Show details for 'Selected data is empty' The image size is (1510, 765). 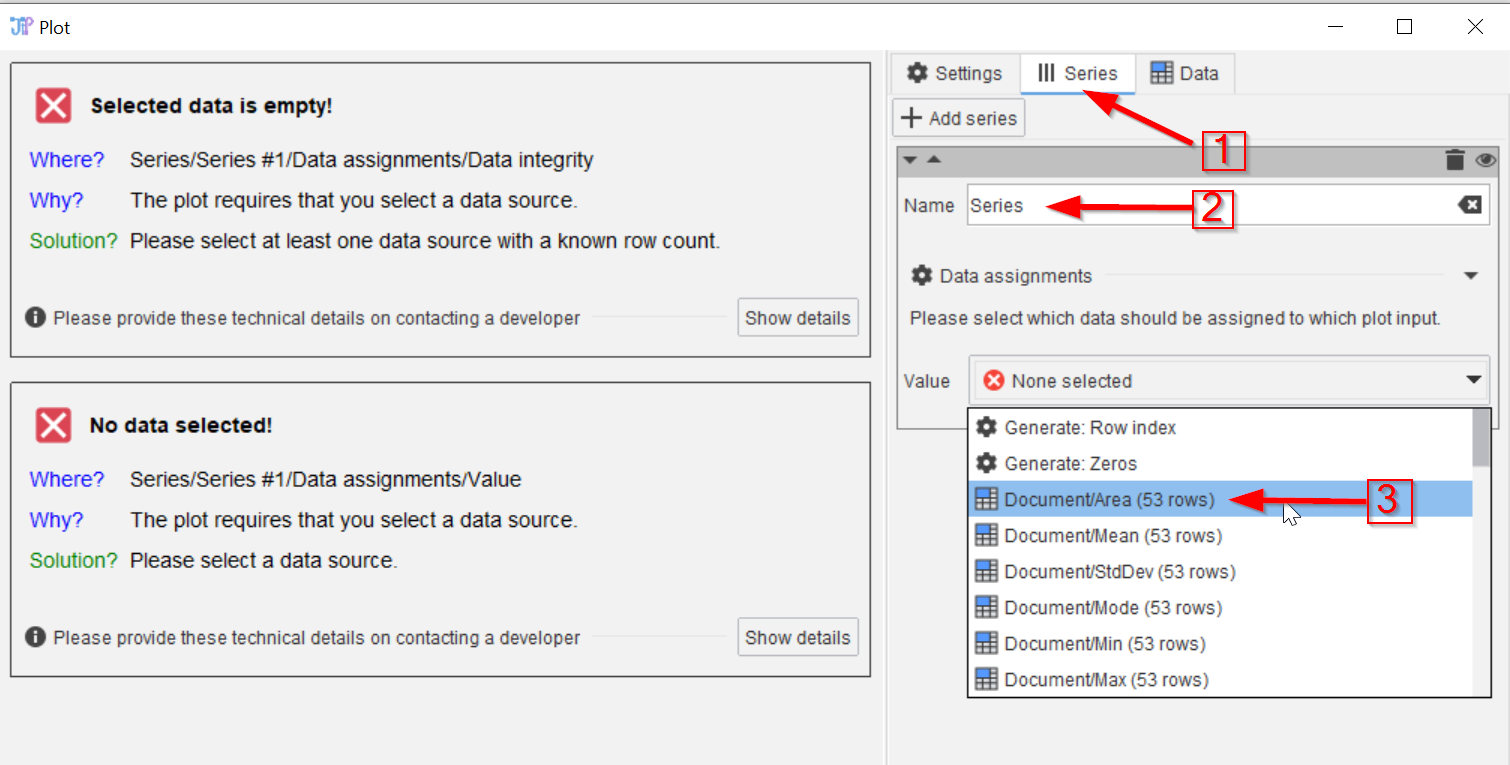pyautogui.click(x=797, y=318)
